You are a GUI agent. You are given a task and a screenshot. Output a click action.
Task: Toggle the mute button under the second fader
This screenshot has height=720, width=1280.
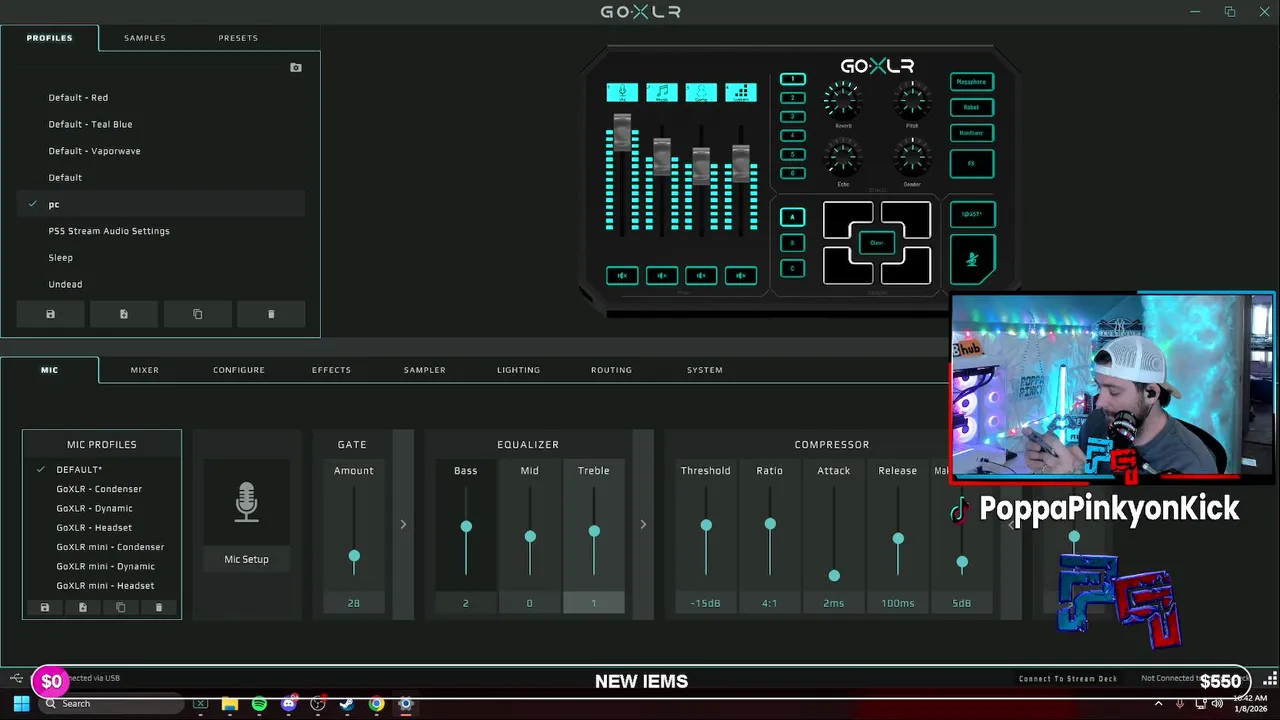click(x=661, y=276)
